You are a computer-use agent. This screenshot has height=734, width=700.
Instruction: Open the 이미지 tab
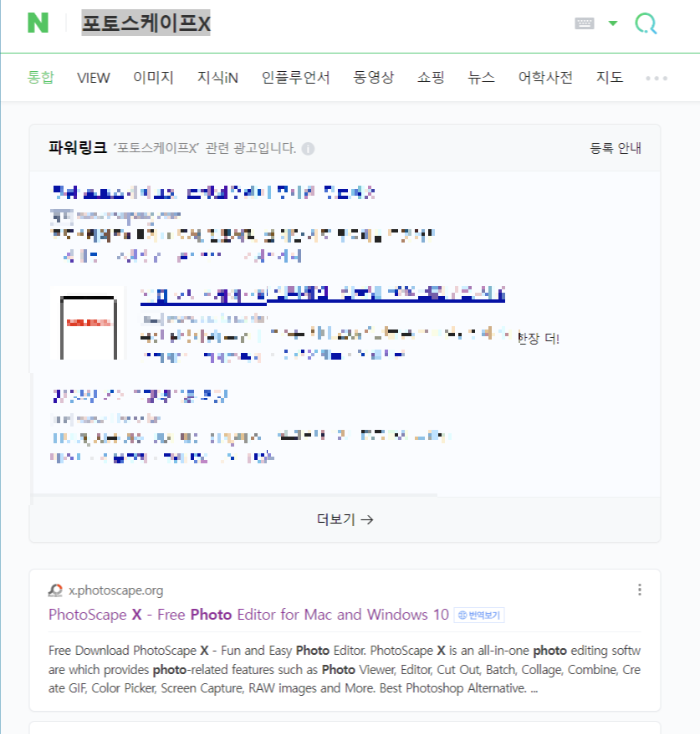tap(154, 77)
